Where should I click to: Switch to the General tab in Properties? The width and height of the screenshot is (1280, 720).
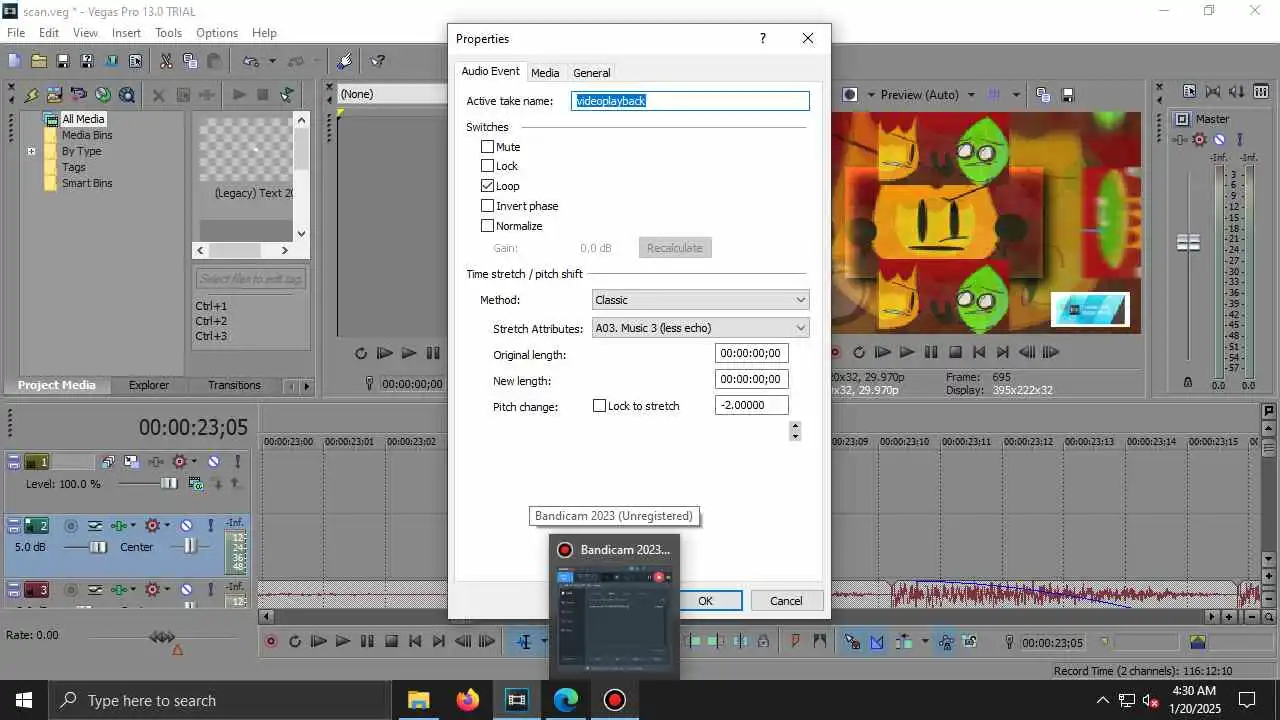[x=592, y=73]
